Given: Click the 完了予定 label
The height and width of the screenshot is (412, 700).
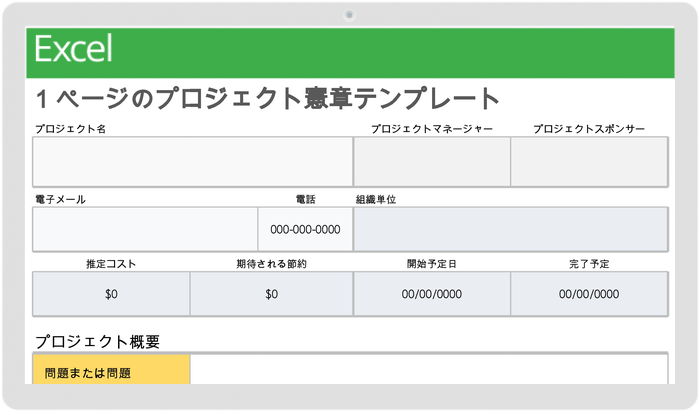Looking at the screenshot, I should pyautogui.click(x=589, y=264).
